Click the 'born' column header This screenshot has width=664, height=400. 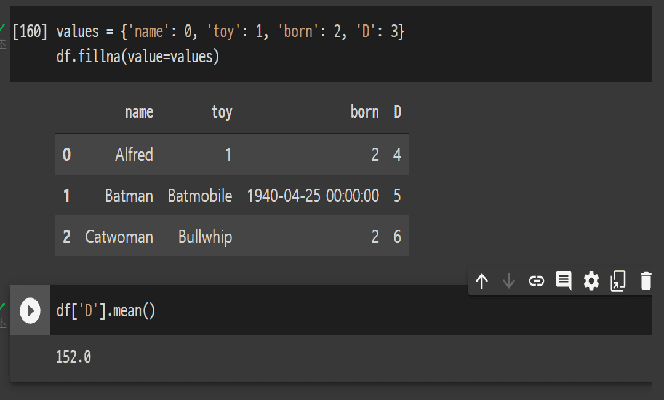[x=364, y=113]
